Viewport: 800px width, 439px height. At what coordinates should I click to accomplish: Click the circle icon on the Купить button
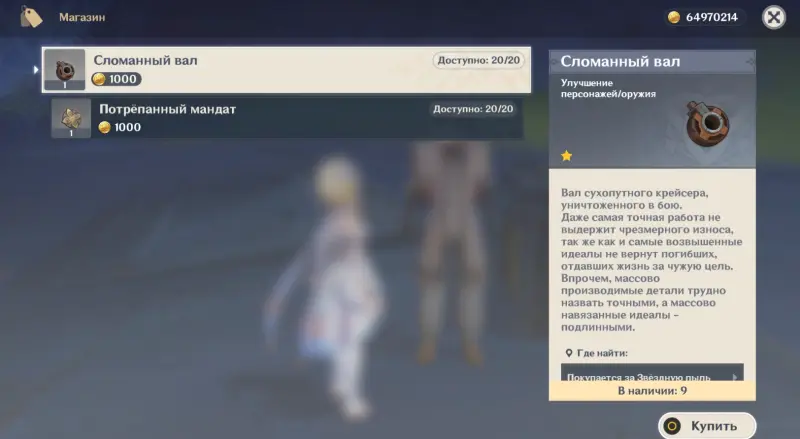[673, 426]
